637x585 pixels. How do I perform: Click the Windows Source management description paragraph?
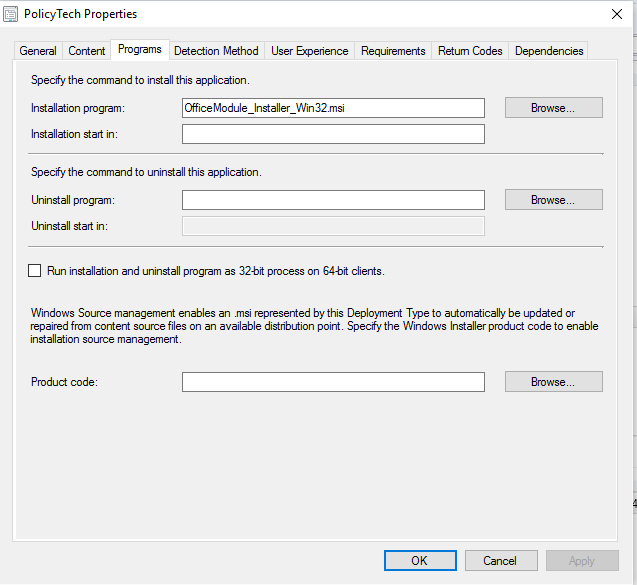314,326
